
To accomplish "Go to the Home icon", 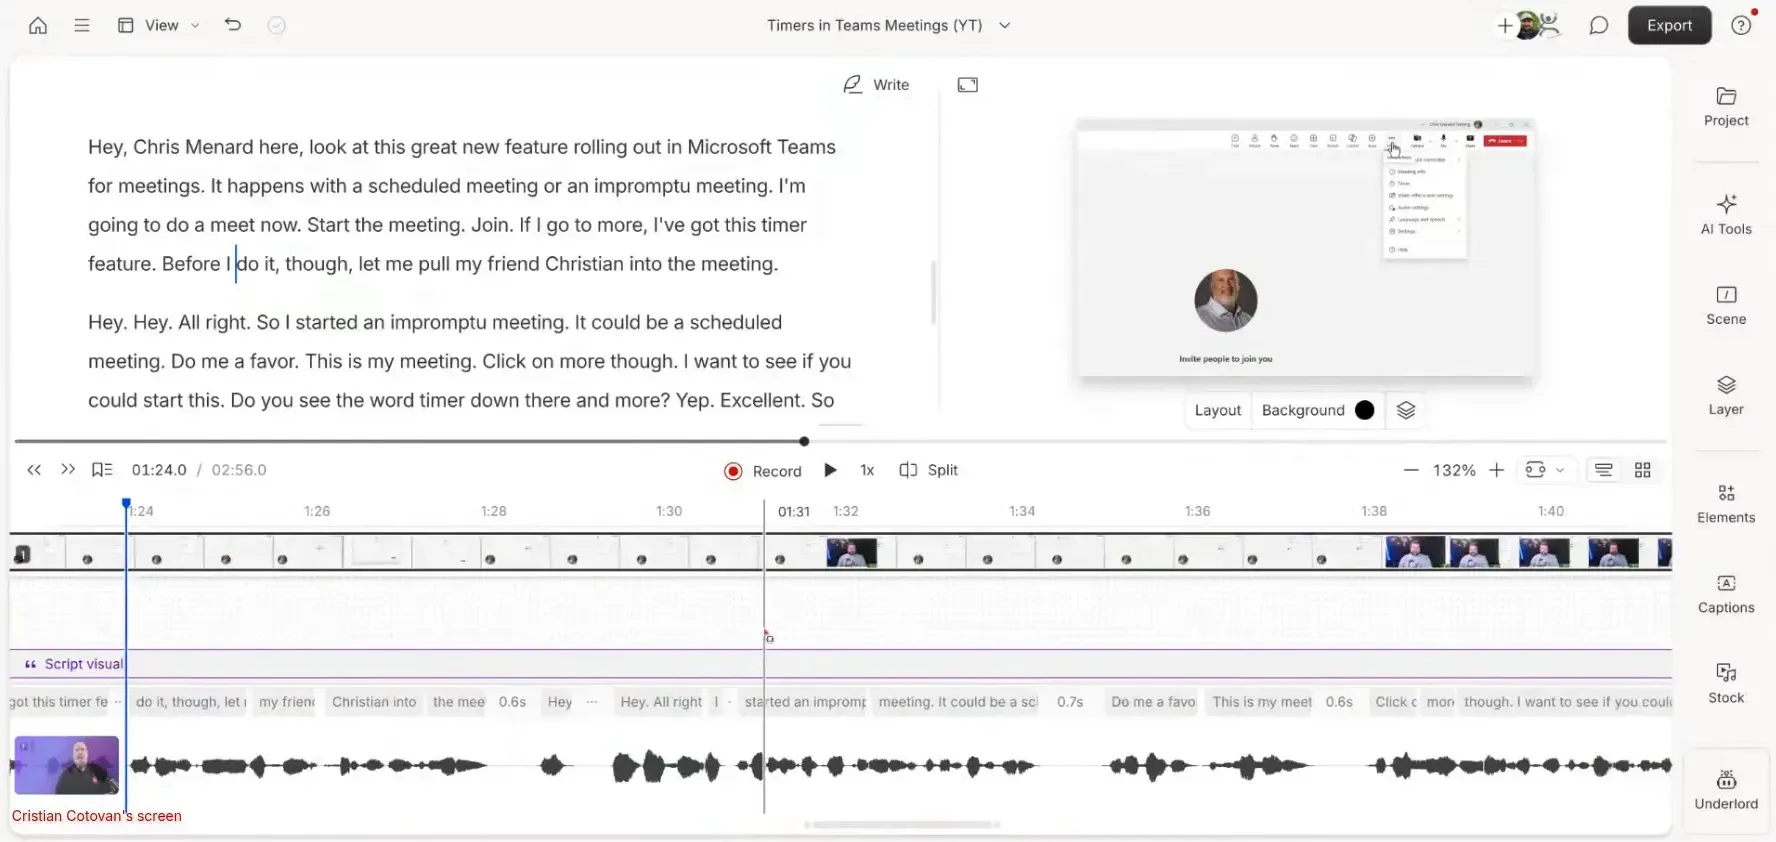I will (x=38, y=25).
